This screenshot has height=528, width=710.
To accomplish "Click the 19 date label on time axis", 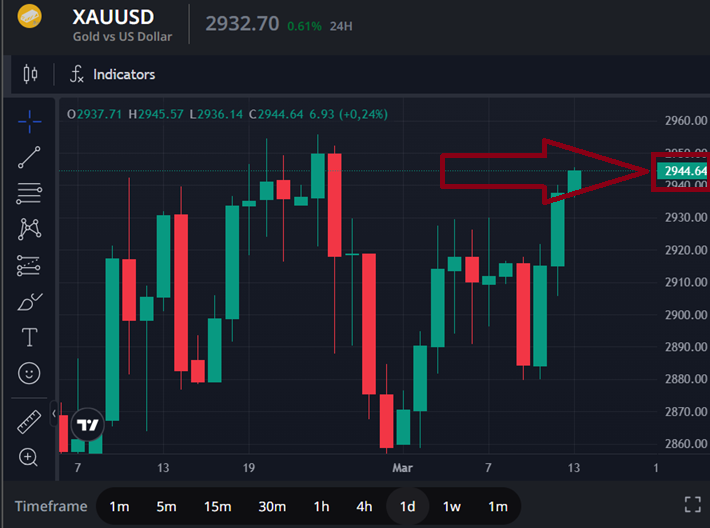I will 249,468.
